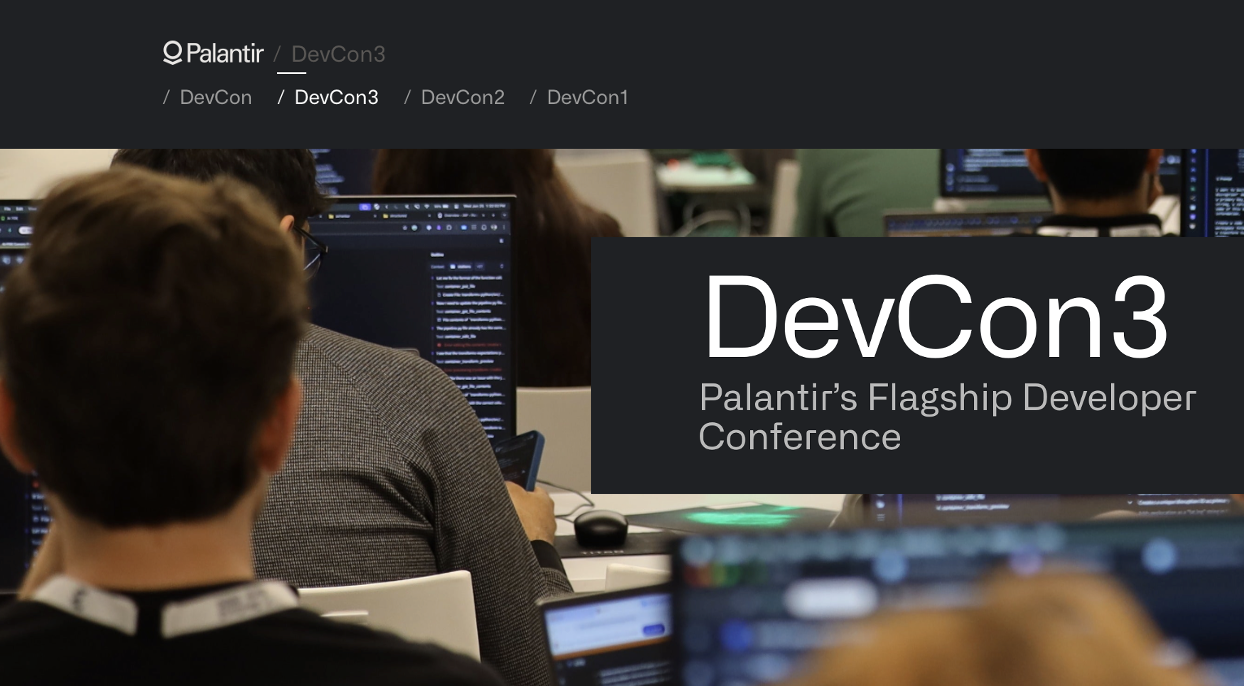Select the DevCon navigation tab
This screenshot has width=1244, height=686.
click(x=215, y=97)
